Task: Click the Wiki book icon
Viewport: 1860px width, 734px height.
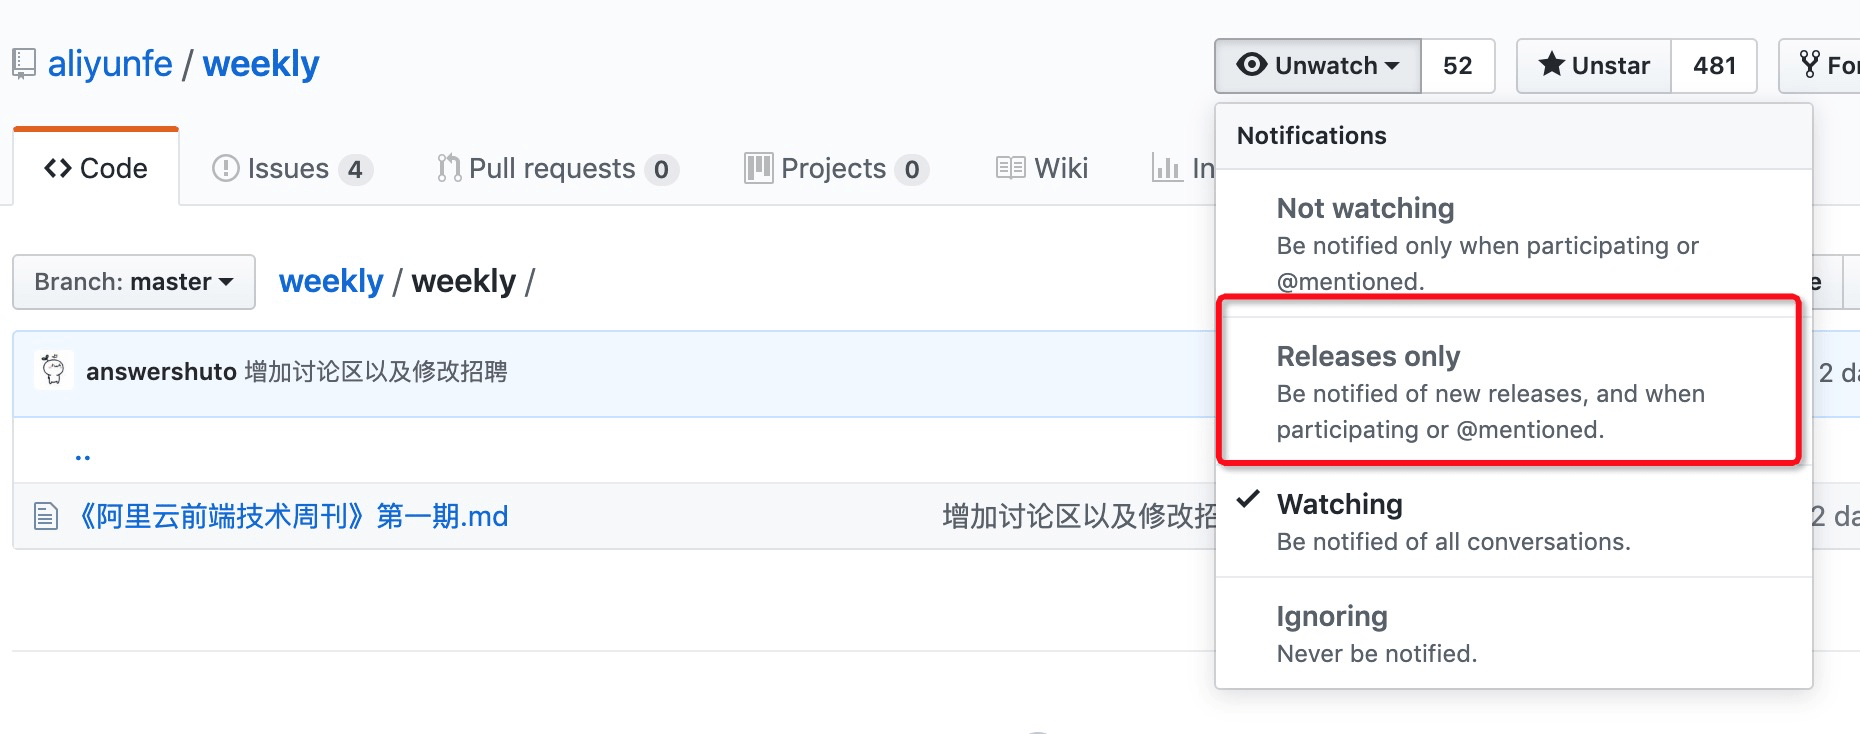Action: pos(1011,168)
